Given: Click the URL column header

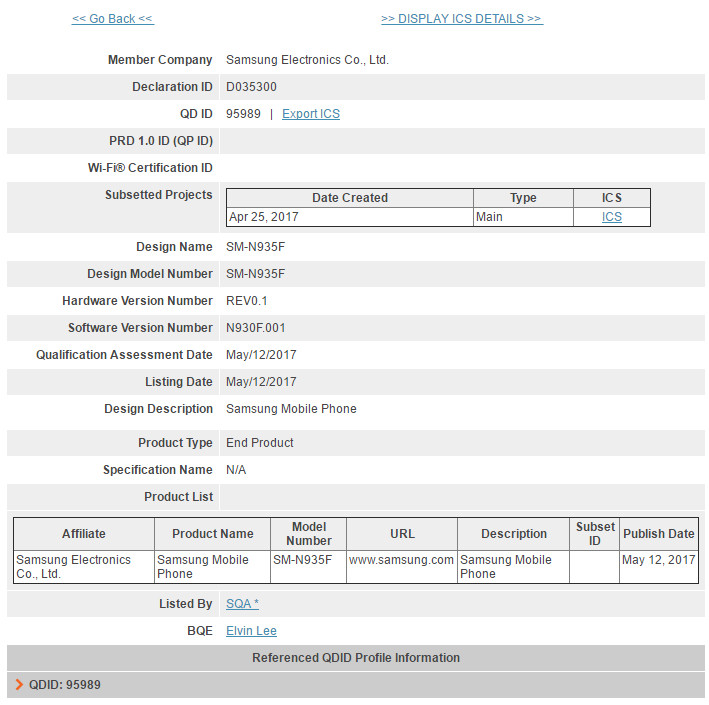Looking at the screenshot, I should (x=402, y=534).
